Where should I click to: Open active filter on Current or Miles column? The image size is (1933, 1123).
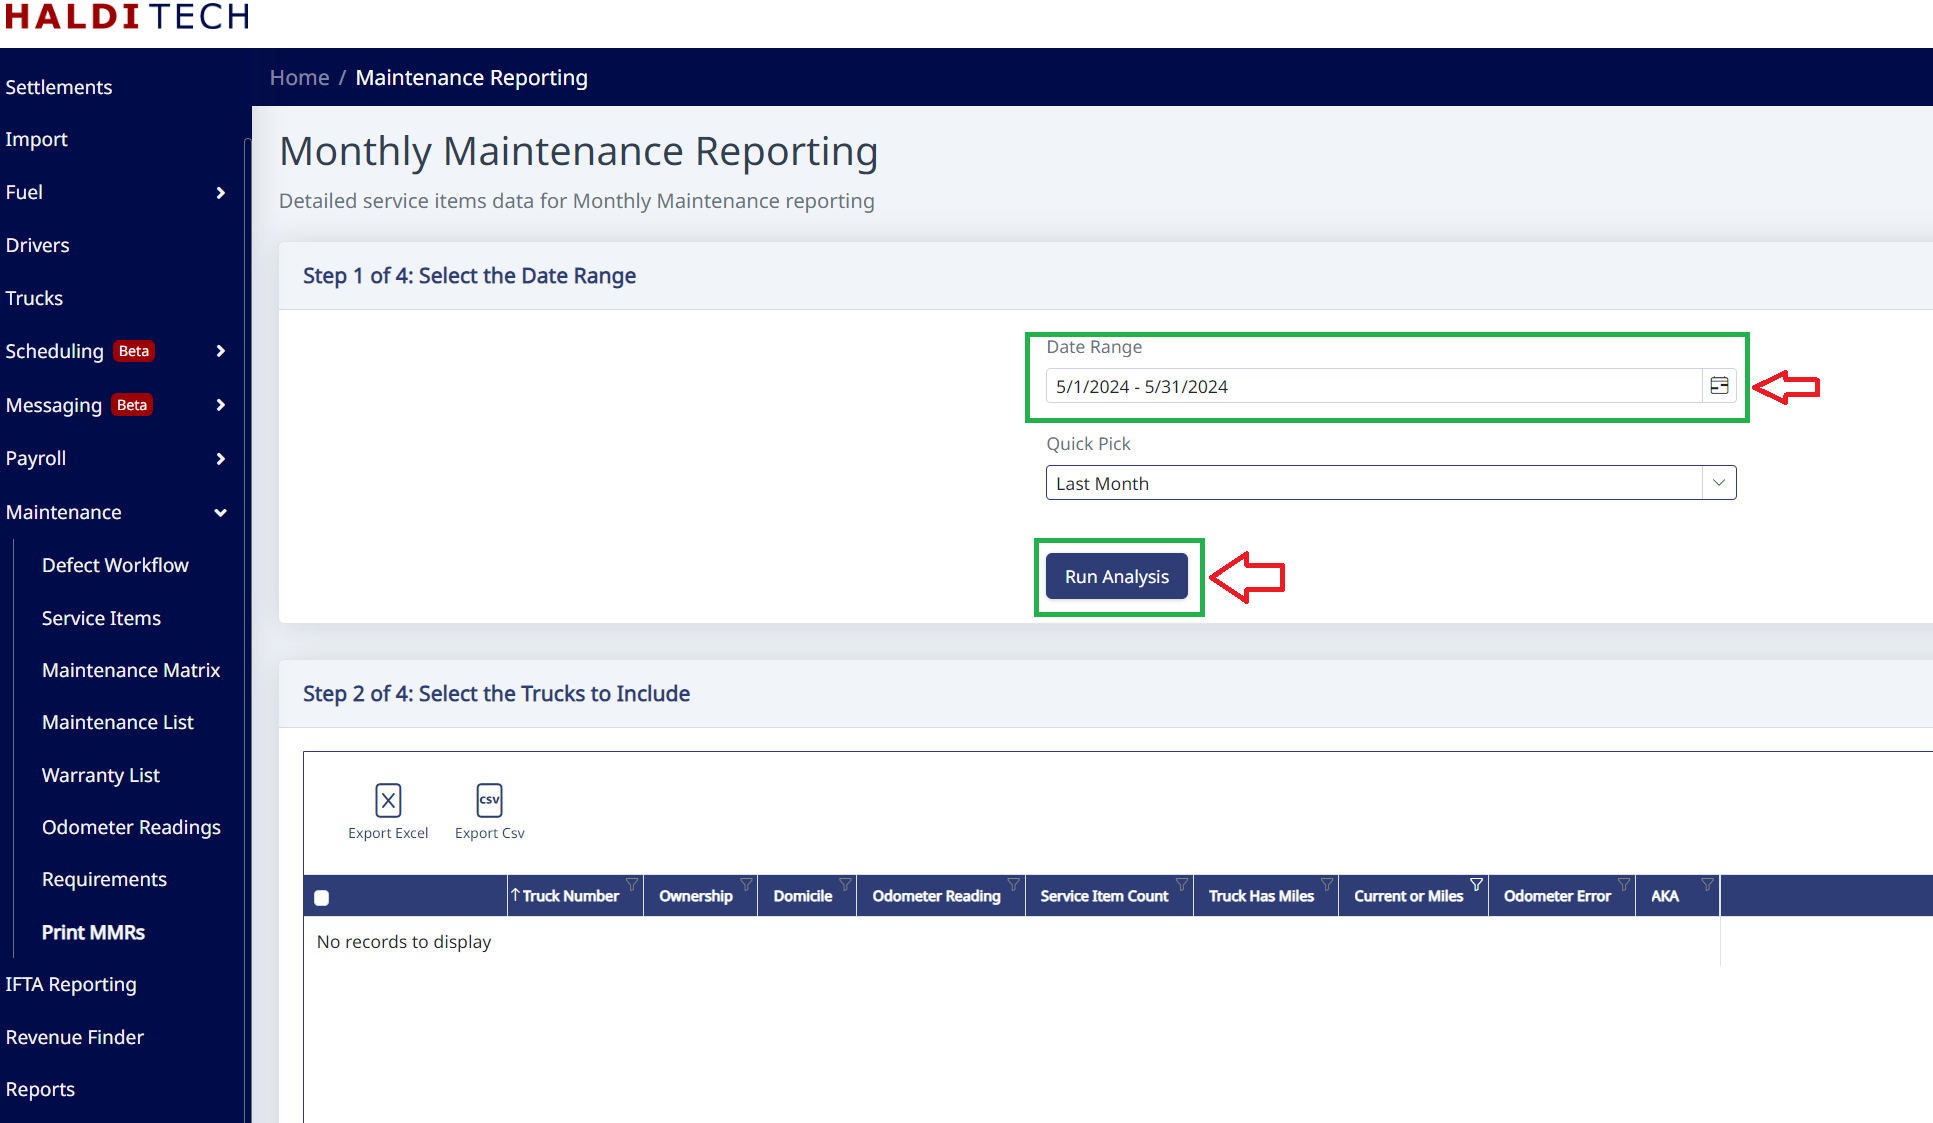(1476, 885)
